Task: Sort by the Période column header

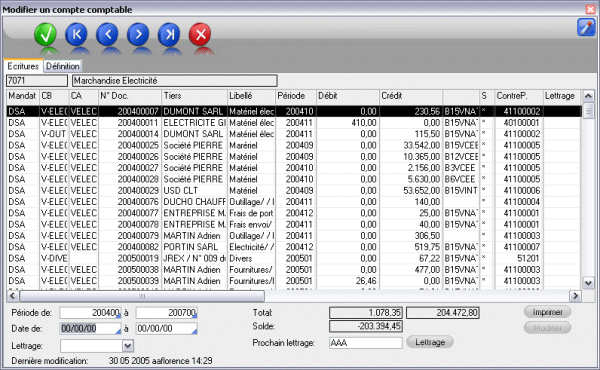Action: 296,96
